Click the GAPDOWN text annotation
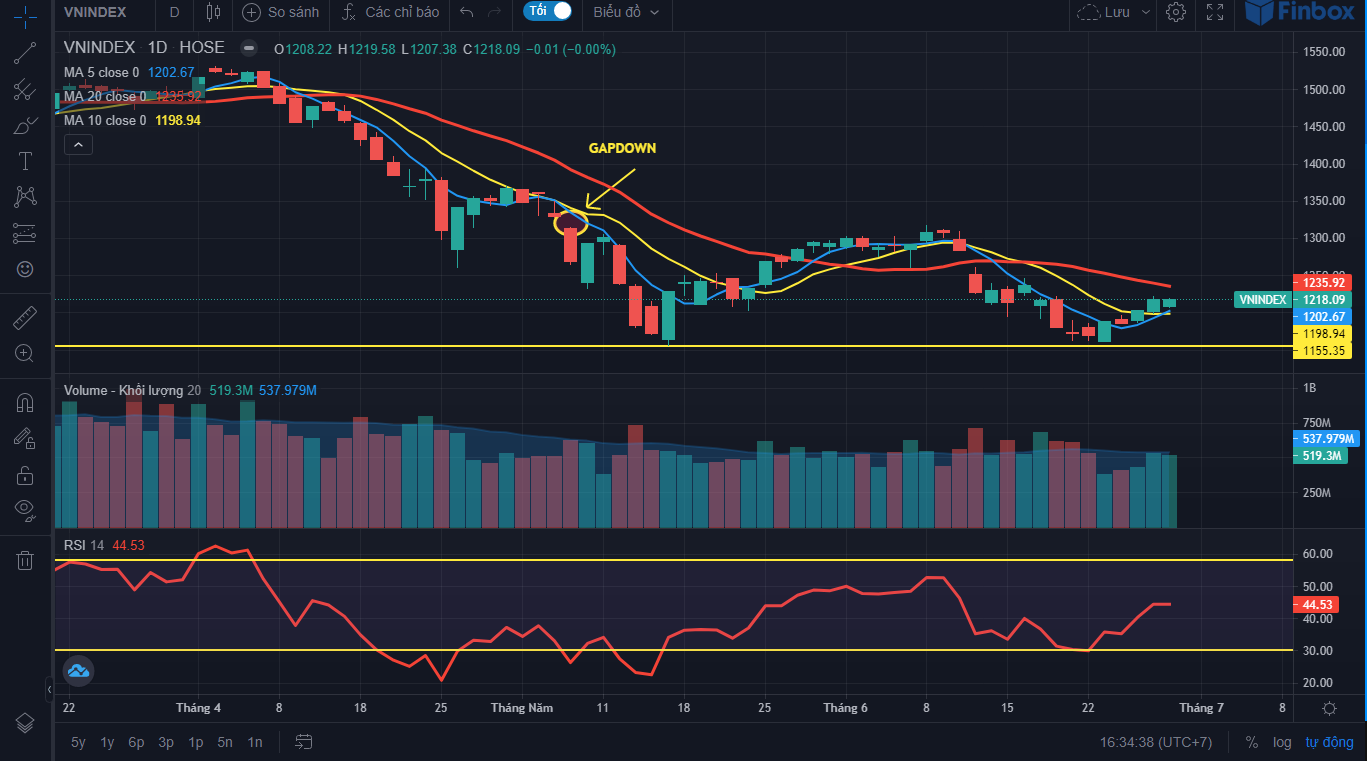1367x761 pixels. click(x=622, y=148)
